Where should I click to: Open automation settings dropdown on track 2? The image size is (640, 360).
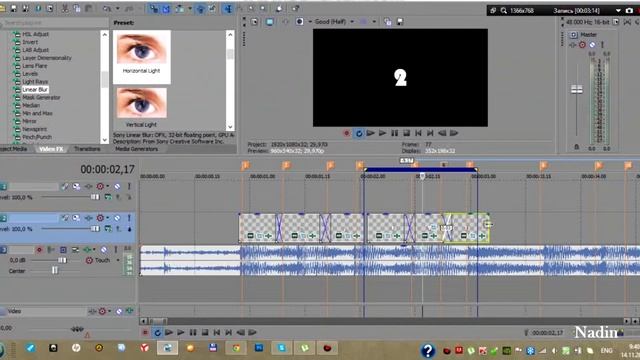[108, 218]
